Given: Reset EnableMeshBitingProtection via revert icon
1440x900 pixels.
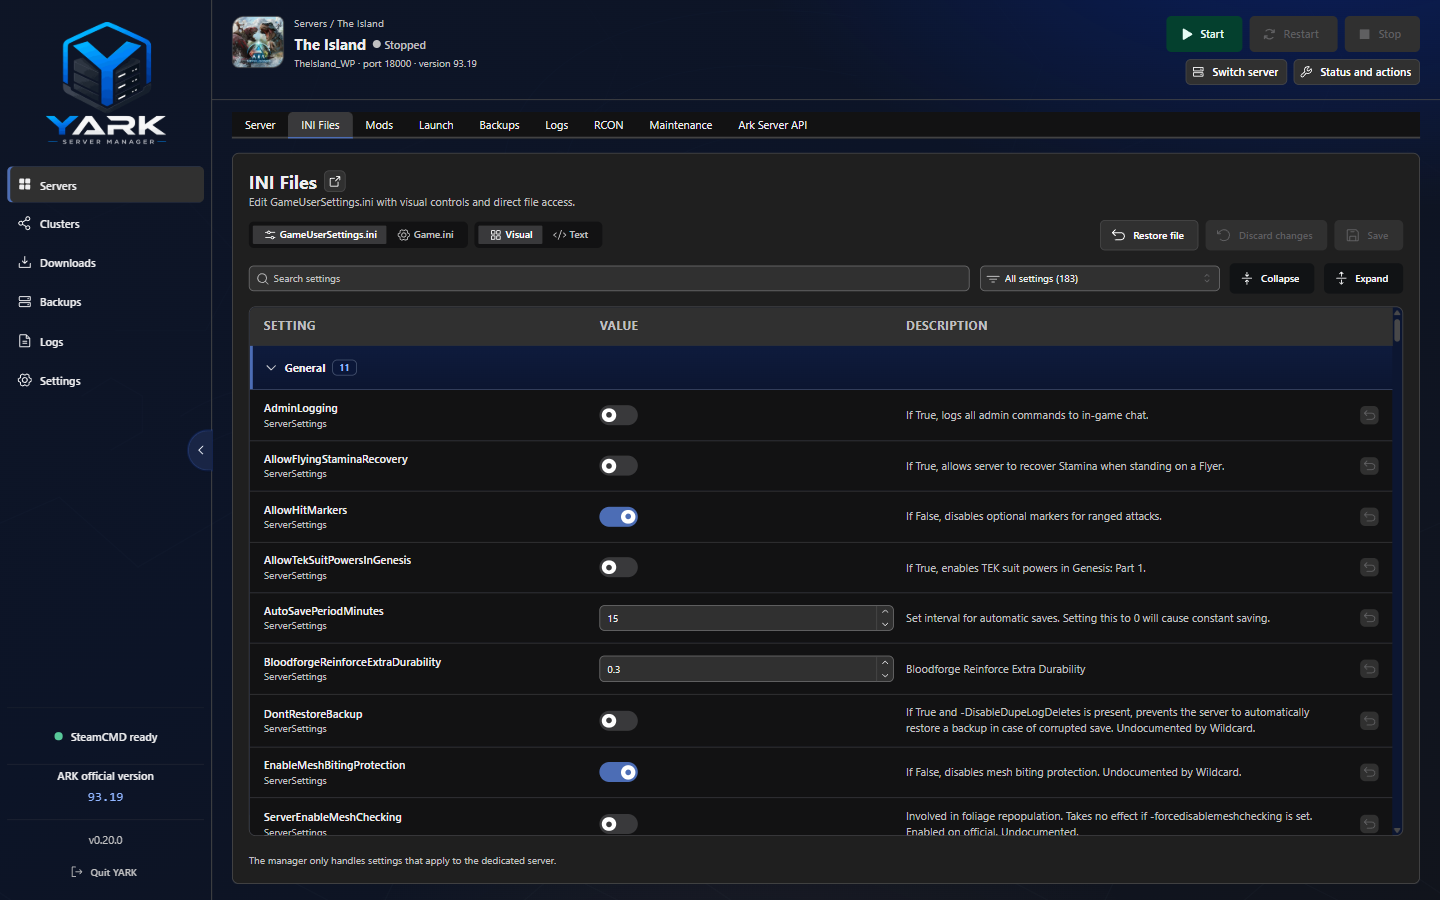Looking at the screenshot, I should coord(1369,772).
